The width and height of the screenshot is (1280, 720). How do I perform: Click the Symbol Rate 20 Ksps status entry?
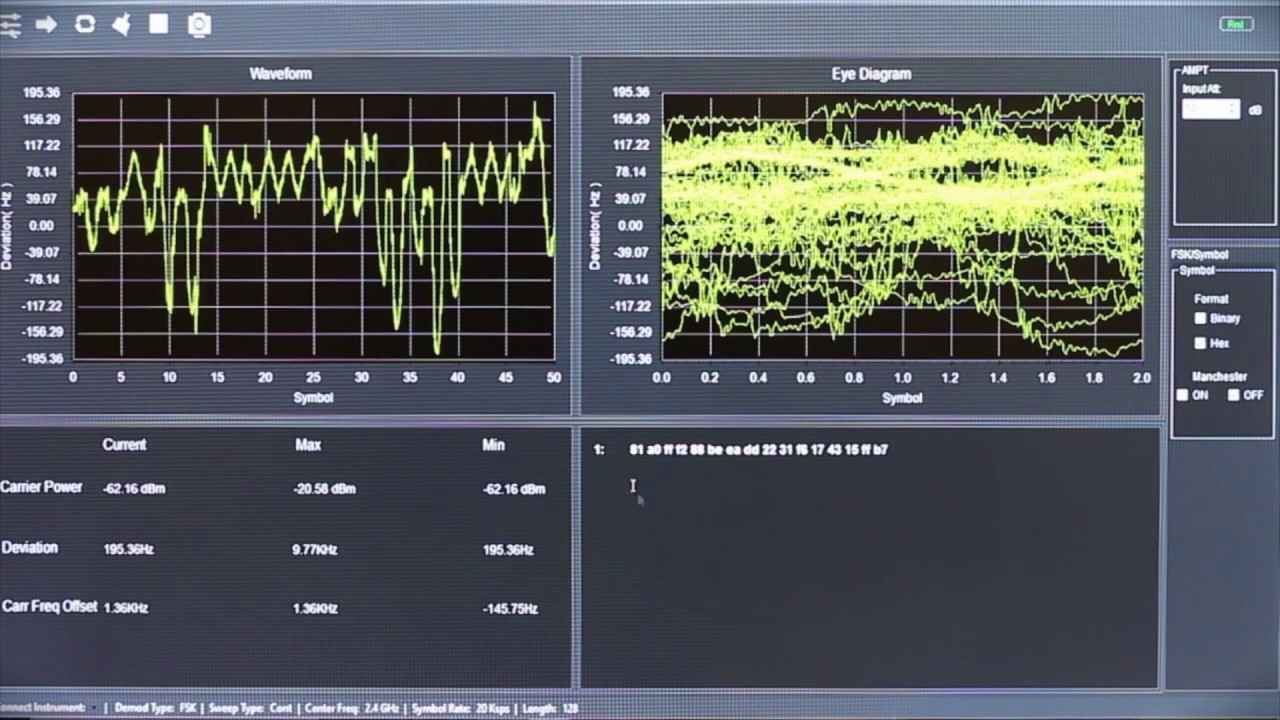(x=460, y=708)
